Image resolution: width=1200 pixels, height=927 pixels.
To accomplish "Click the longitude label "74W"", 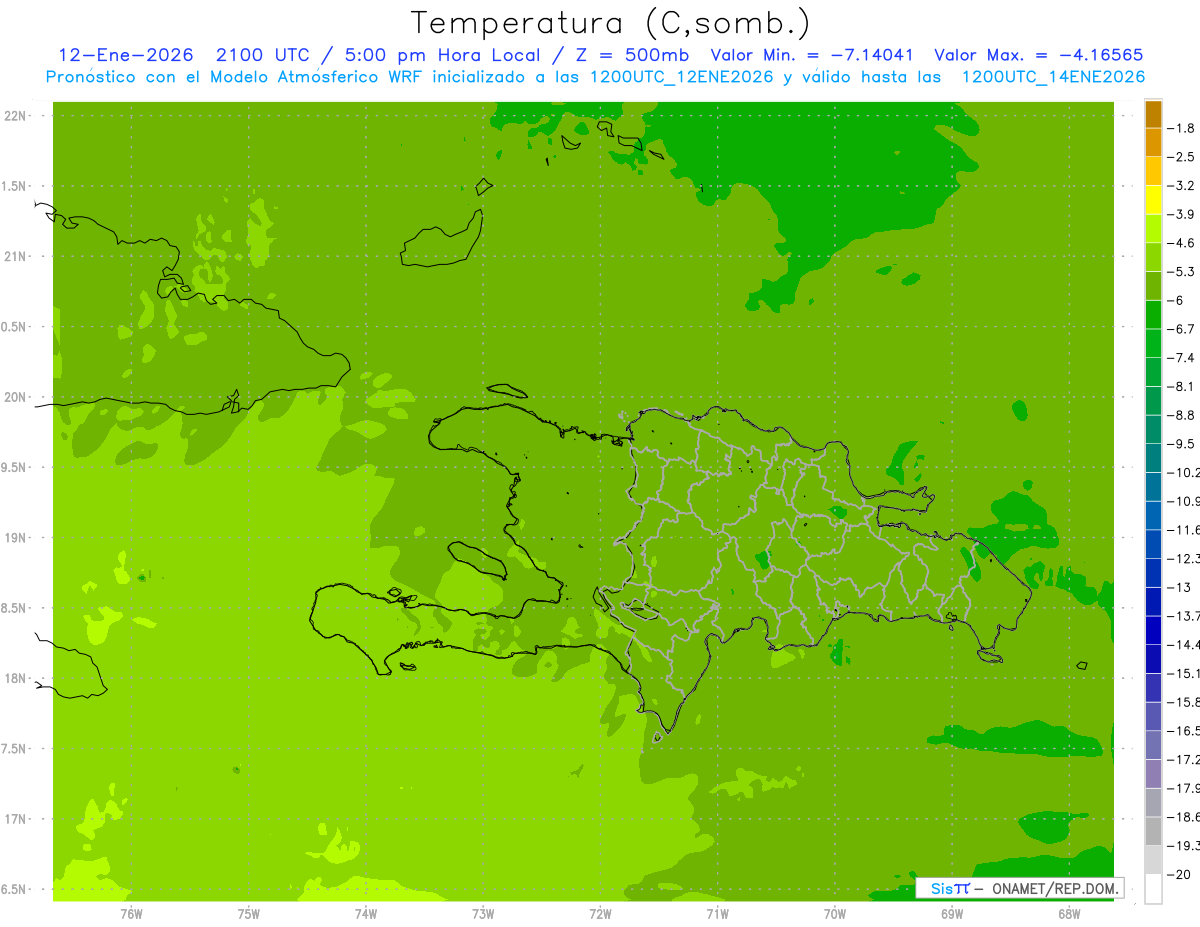I will click(x=366, y=913).
